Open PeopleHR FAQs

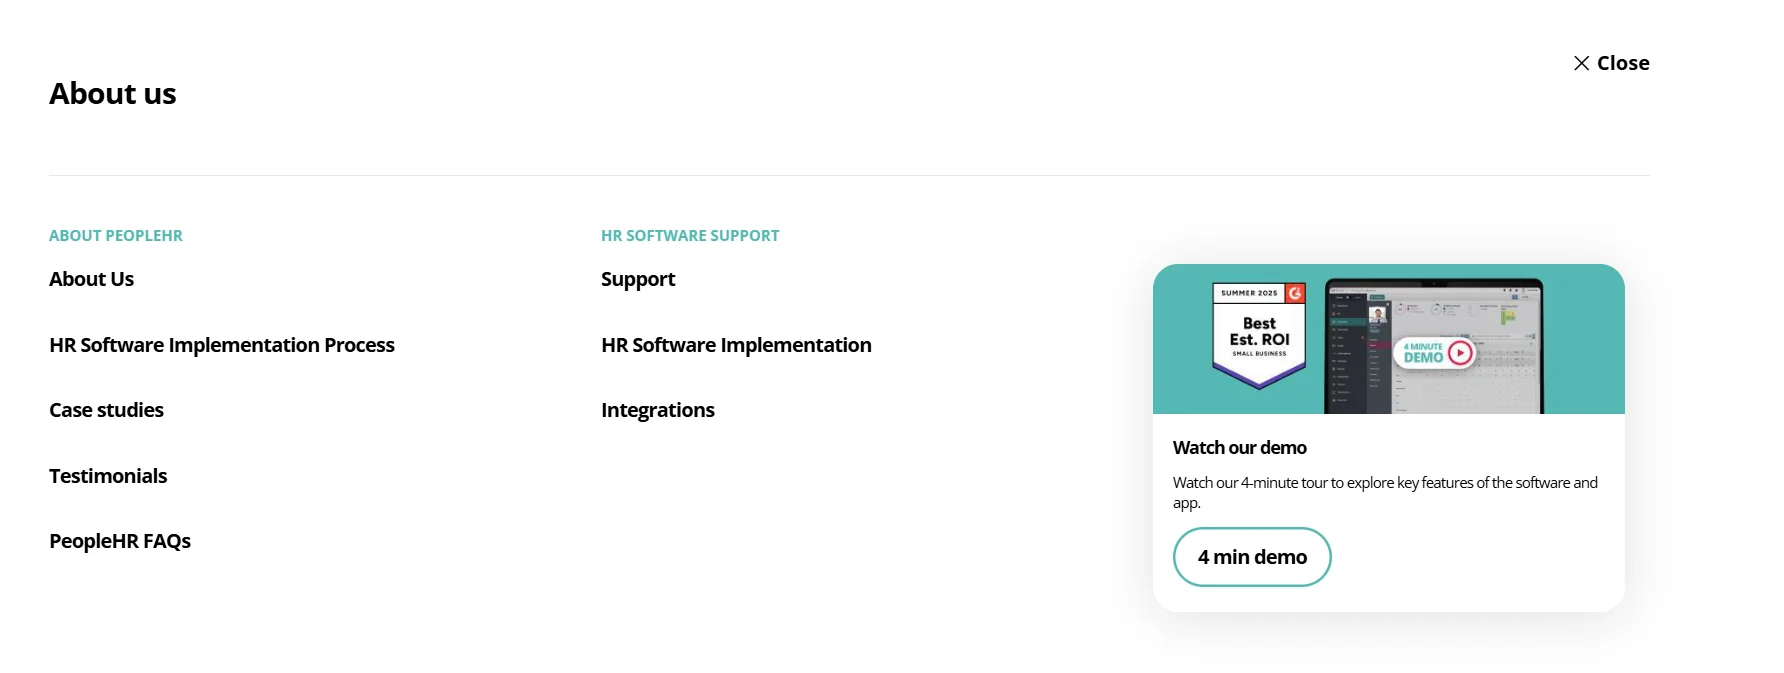tap(120, 541)
